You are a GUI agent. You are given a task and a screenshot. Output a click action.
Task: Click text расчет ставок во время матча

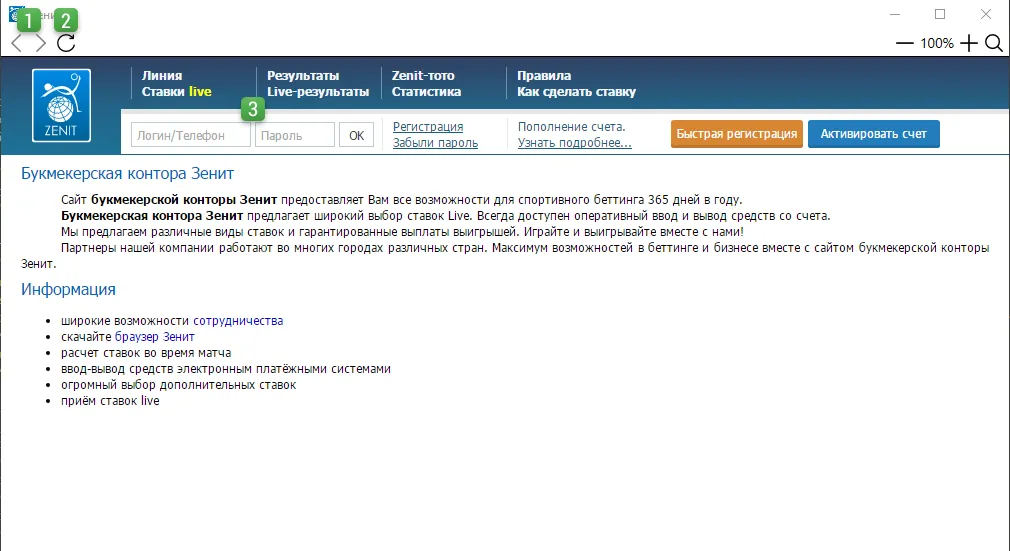click(x=146, y=353)
